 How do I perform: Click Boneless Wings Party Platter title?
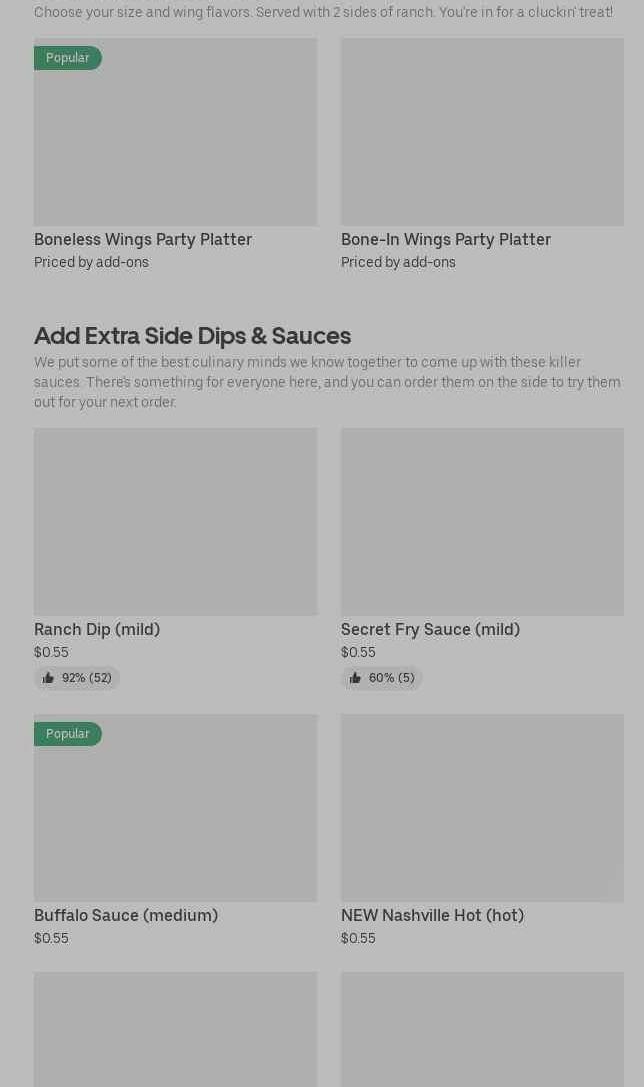tap(143, 239)
